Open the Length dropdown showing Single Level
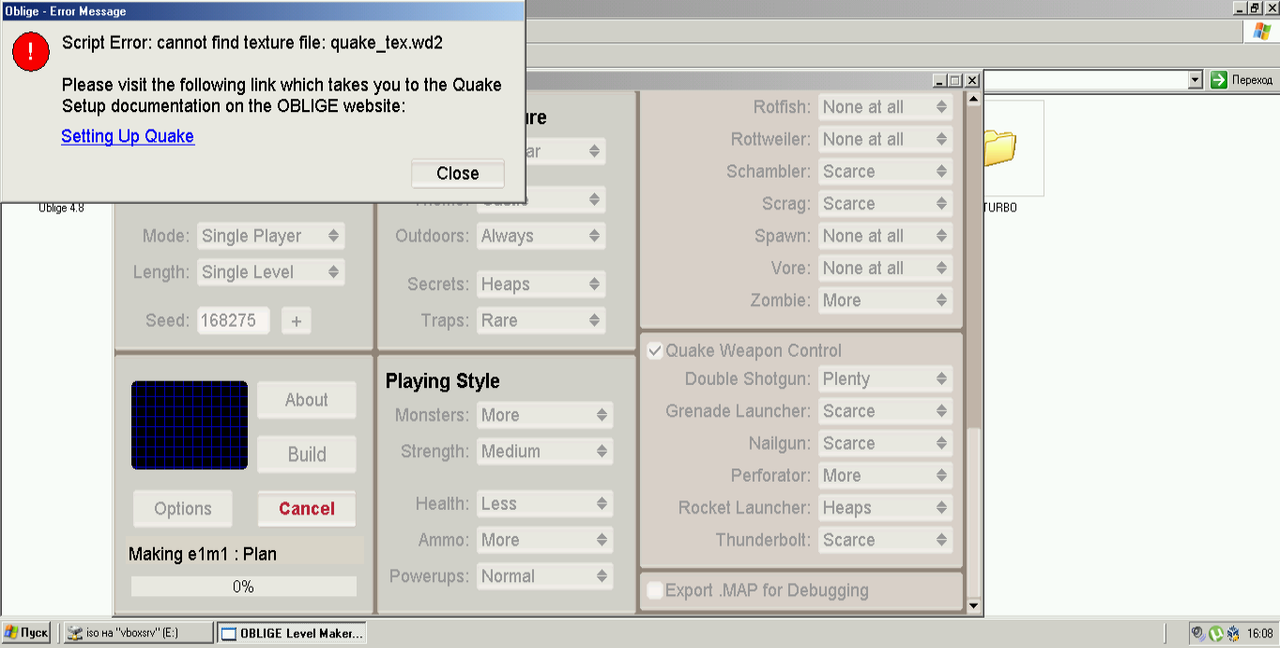The width and height of the screenshot is (1280, 648). (270, 272)
